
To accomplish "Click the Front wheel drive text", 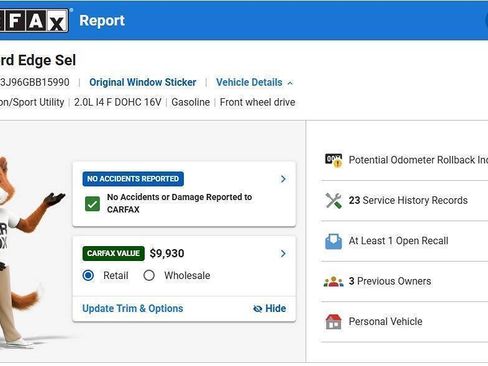I will (x=258, y=102).
